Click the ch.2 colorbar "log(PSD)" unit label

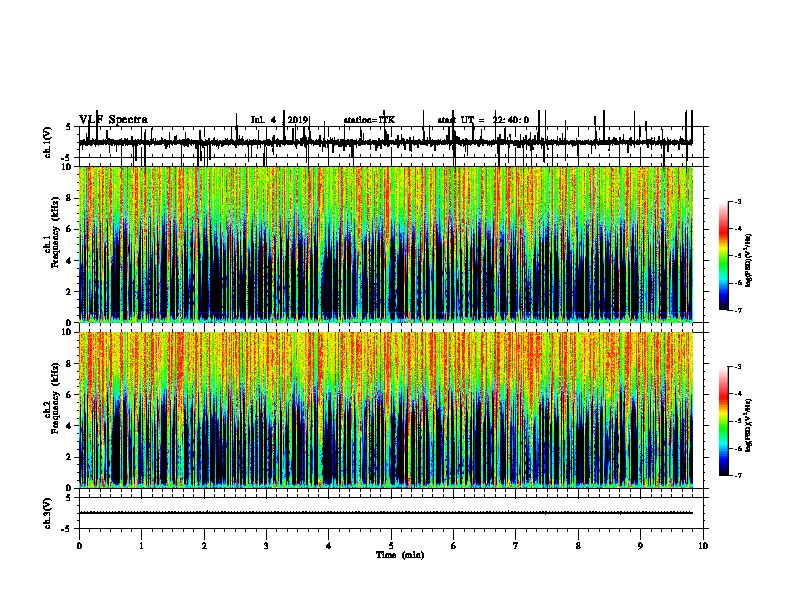click(x=749, y=426)
